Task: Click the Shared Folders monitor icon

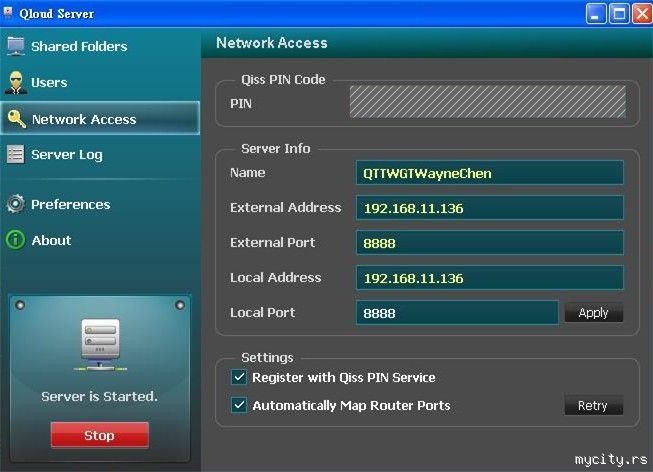Action: tap(16, 46)
